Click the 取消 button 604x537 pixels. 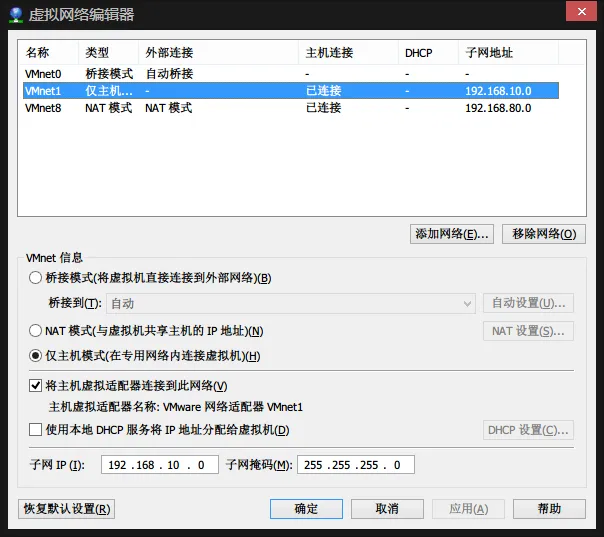tap(387, 509)
